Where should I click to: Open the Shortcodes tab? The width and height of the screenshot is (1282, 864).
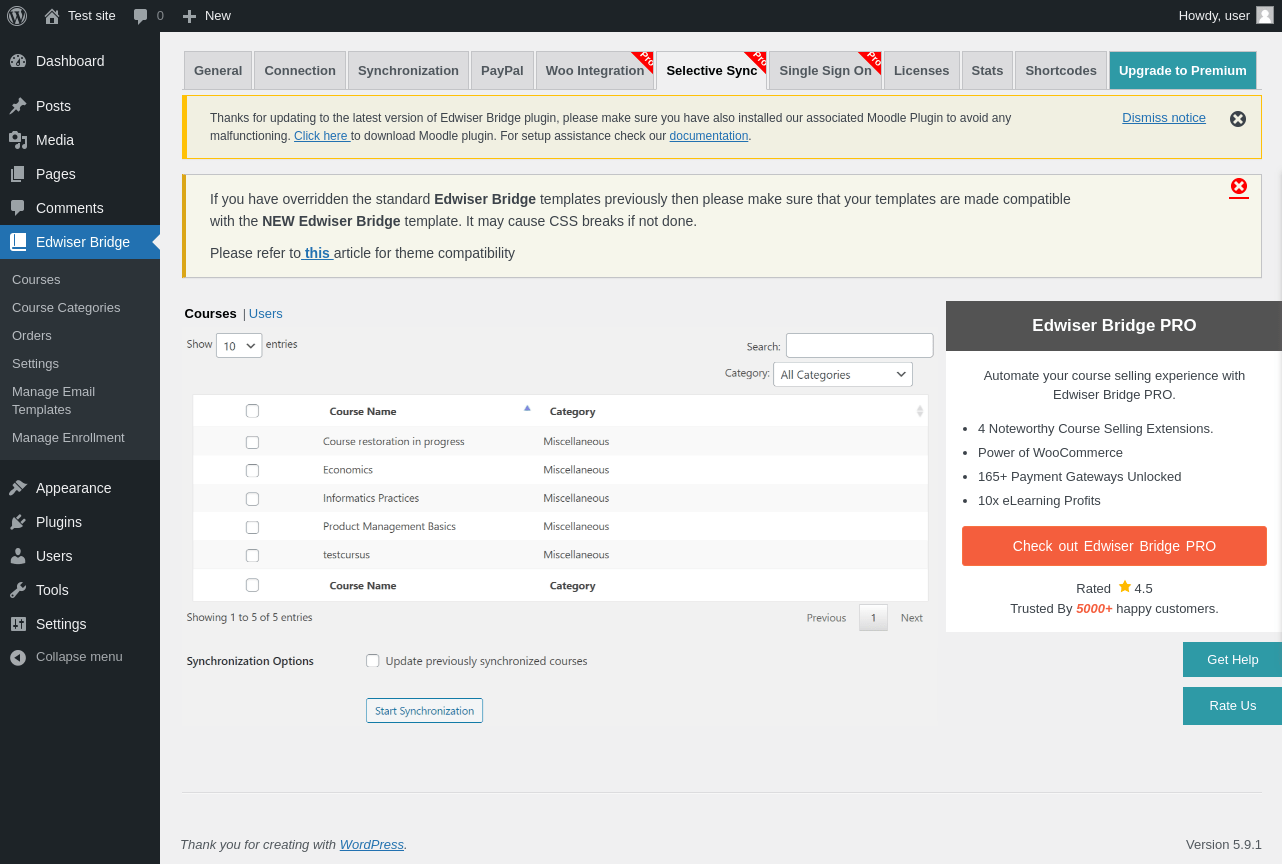(1061, 70)
